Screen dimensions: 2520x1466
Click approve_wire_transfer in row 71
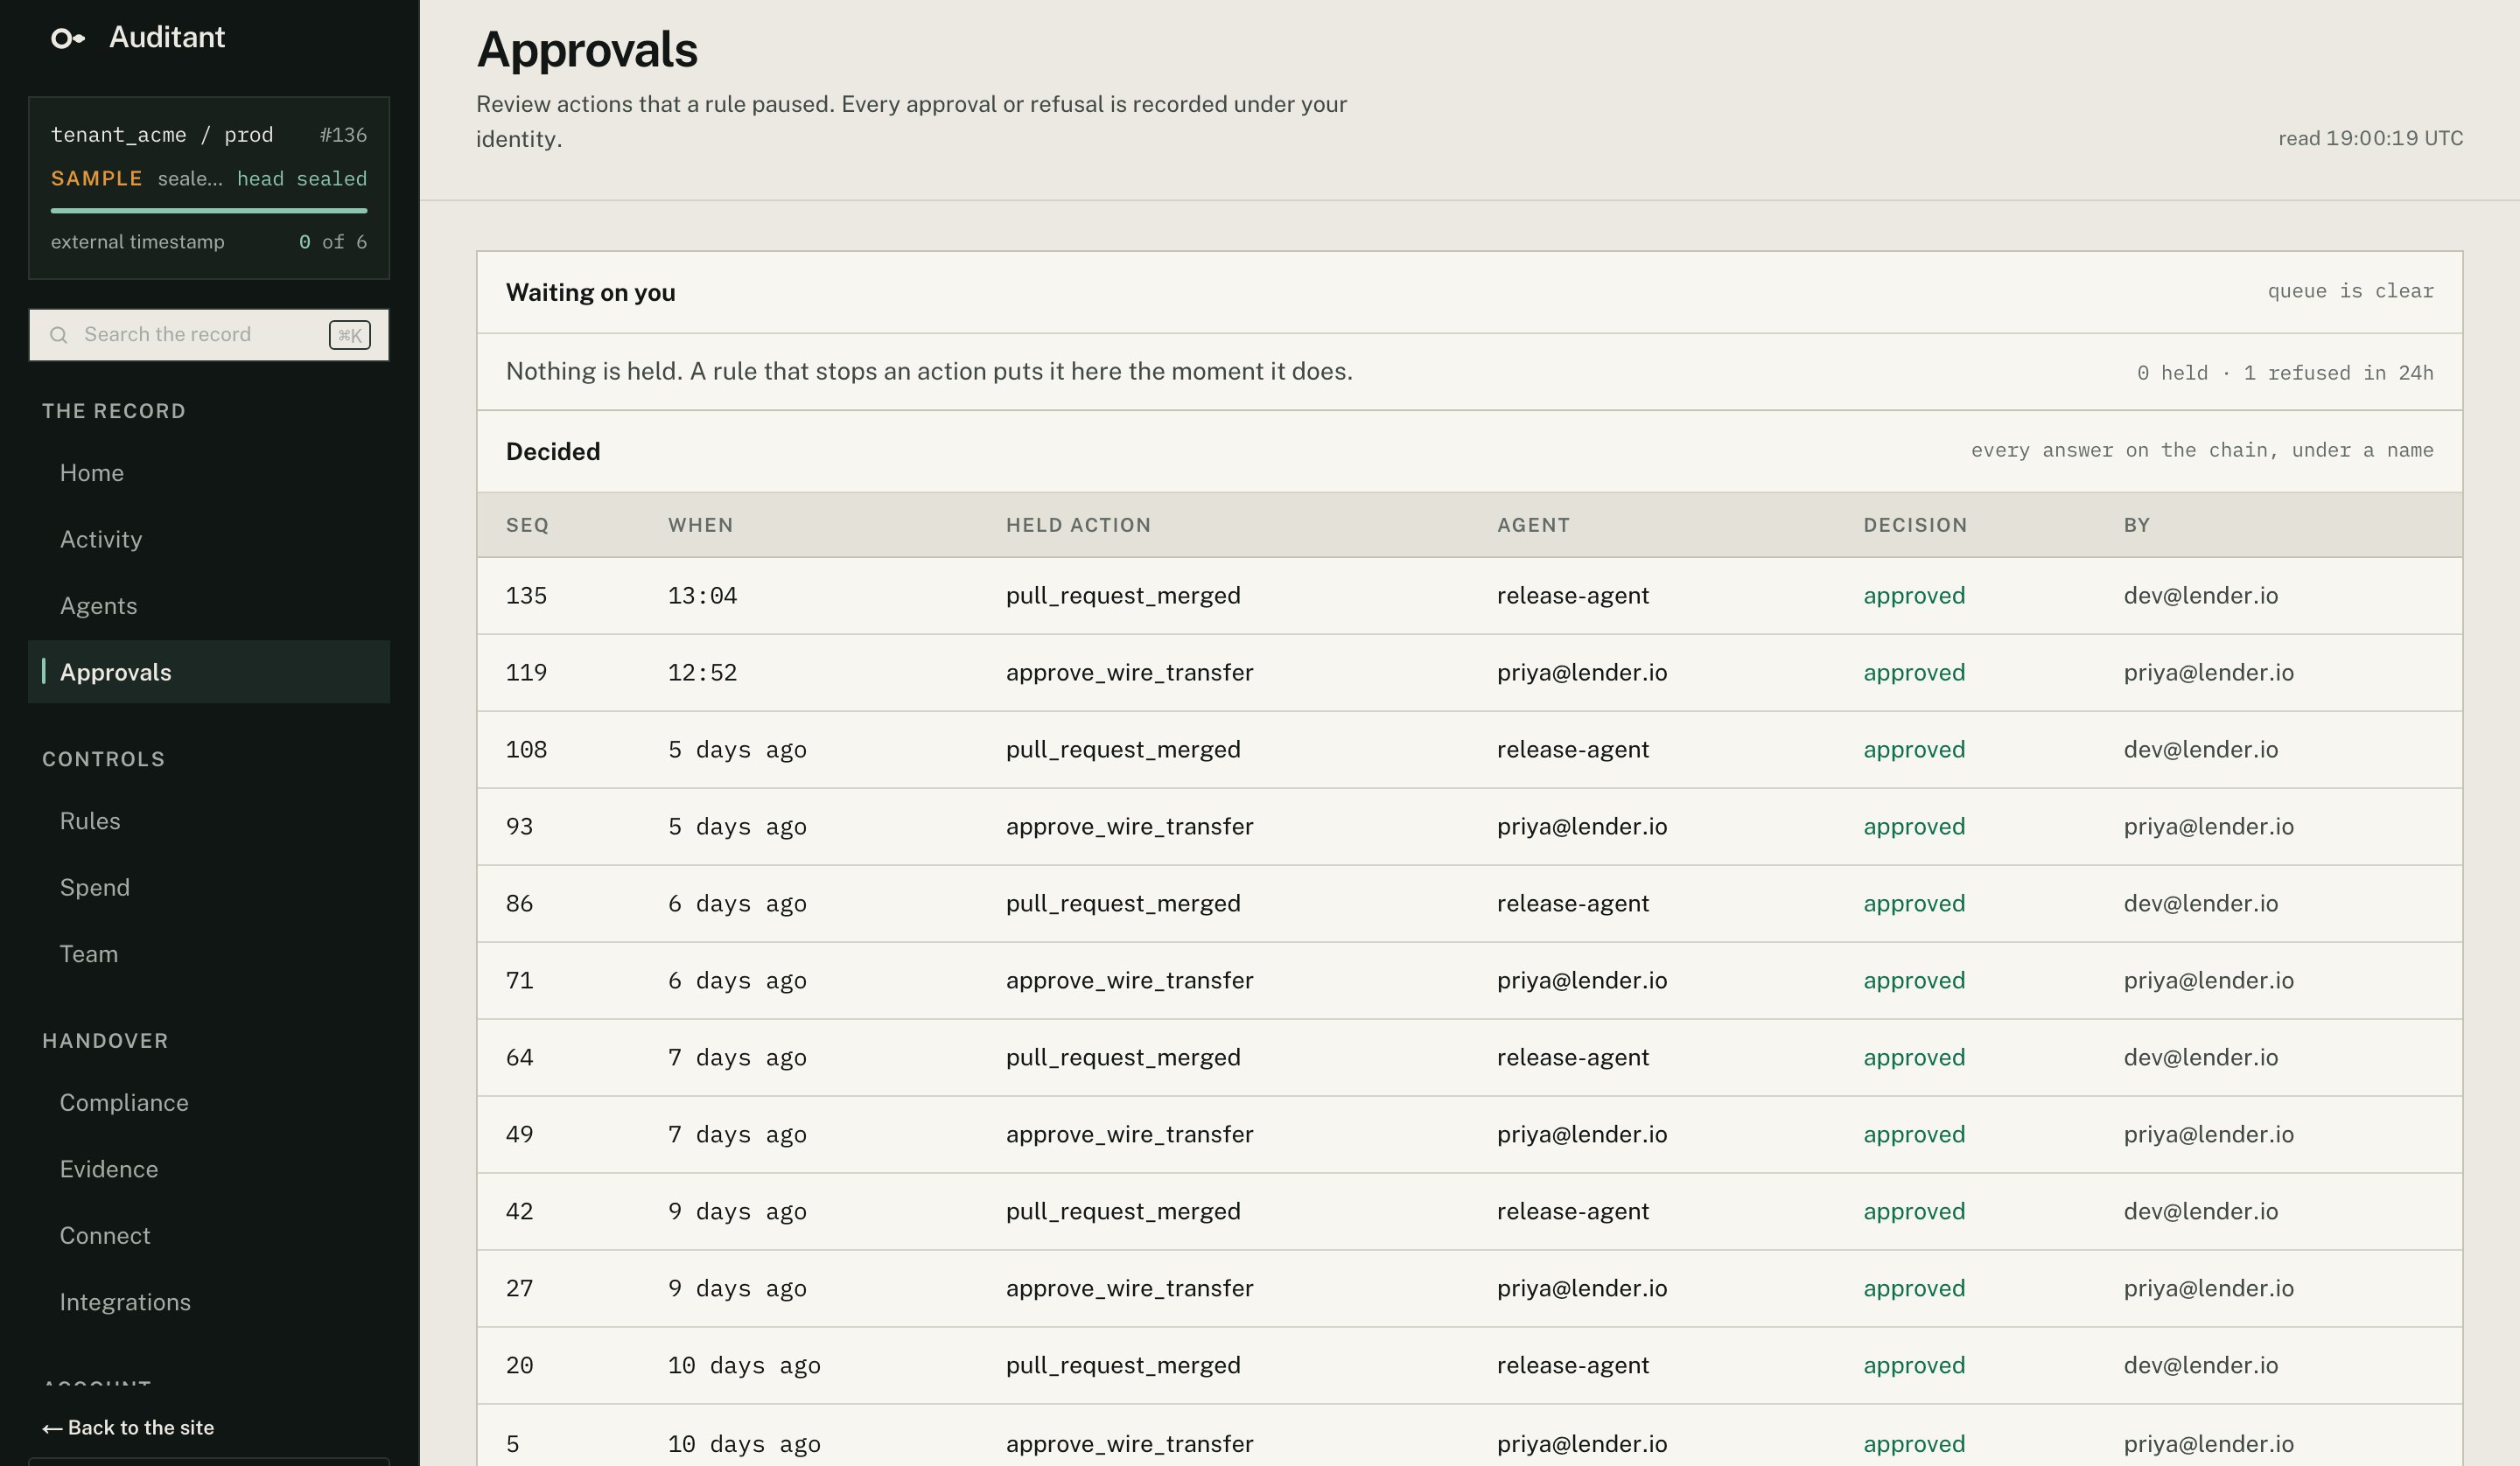pyautogui.click(x=1129, y=981)
